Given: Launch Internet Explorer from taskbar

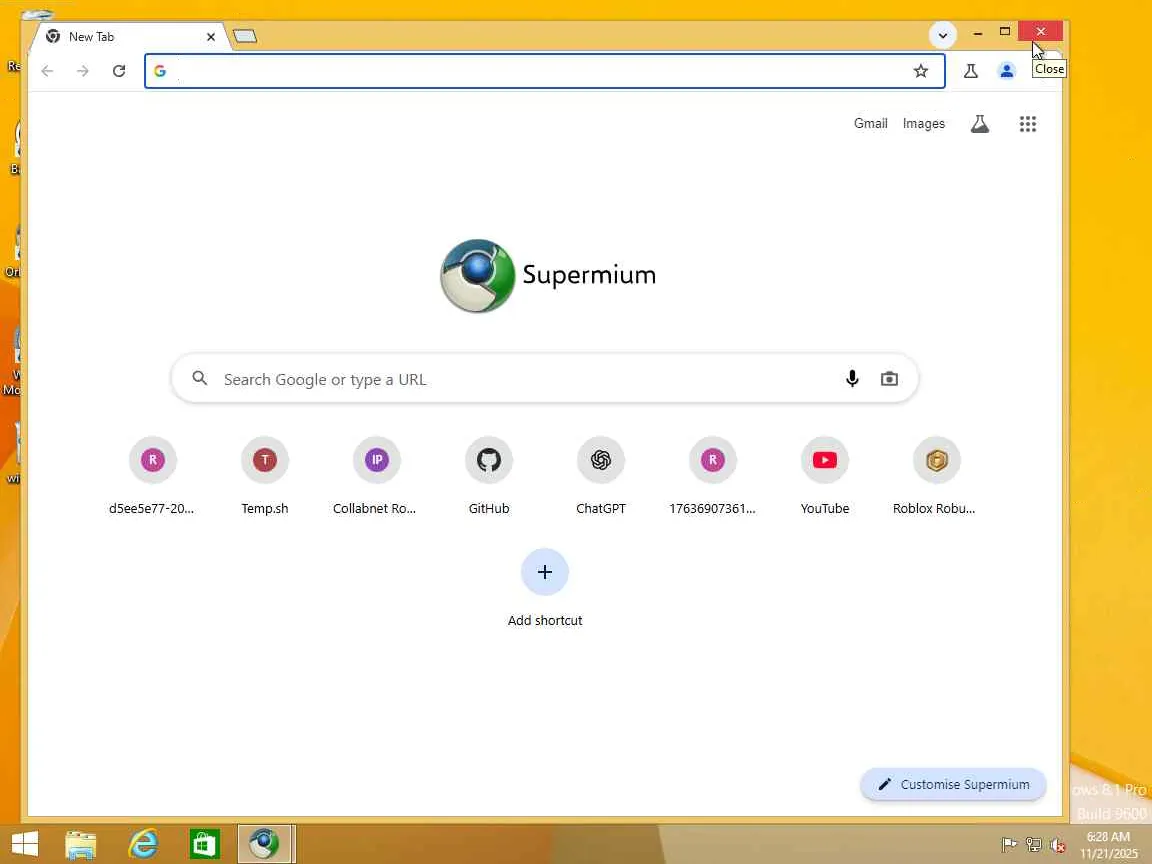Looking at the screenshot, I should click(x=143, y=843).
